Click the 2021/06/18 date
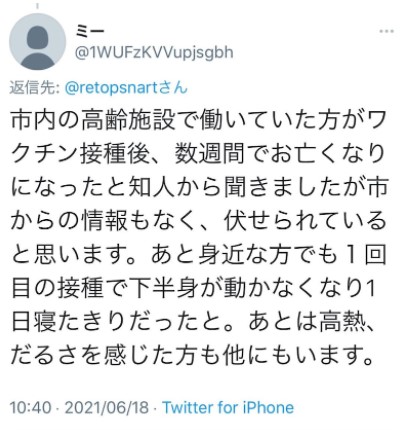This screenshot has width=405, height=430. (x=107, y=408)
